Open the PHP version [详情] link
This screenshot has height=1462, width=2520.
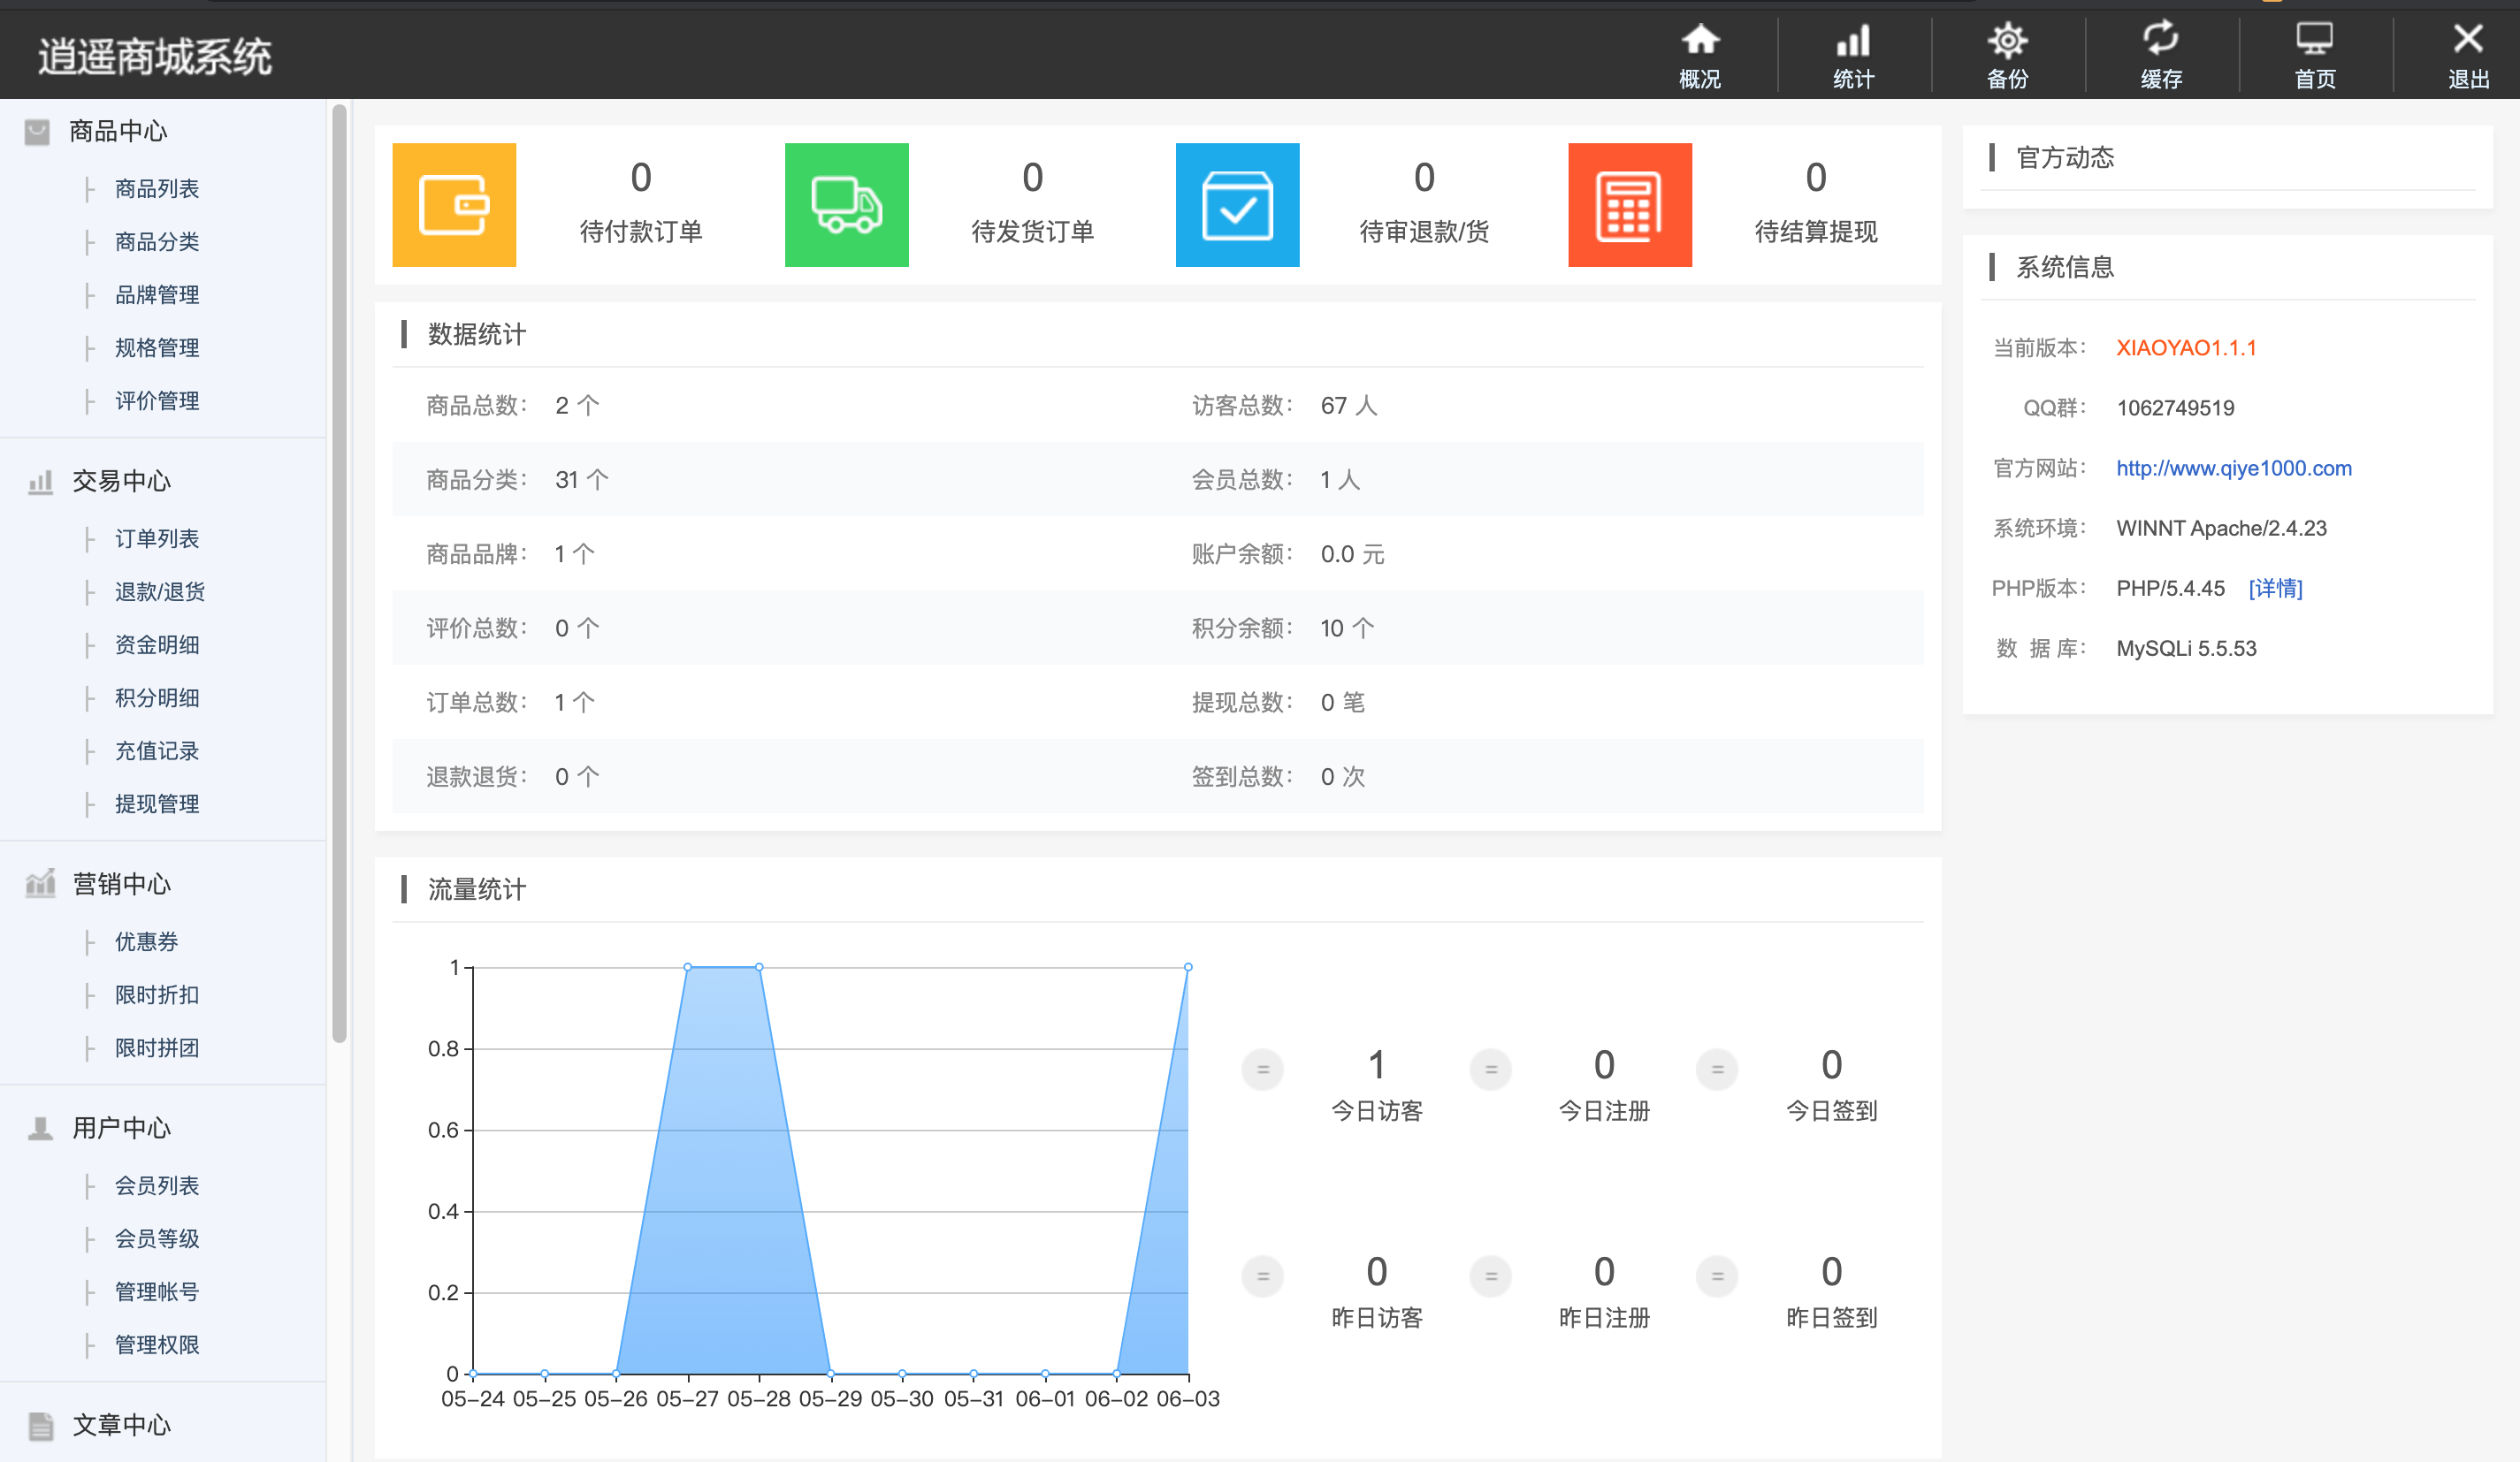[x=2275, y=588]
